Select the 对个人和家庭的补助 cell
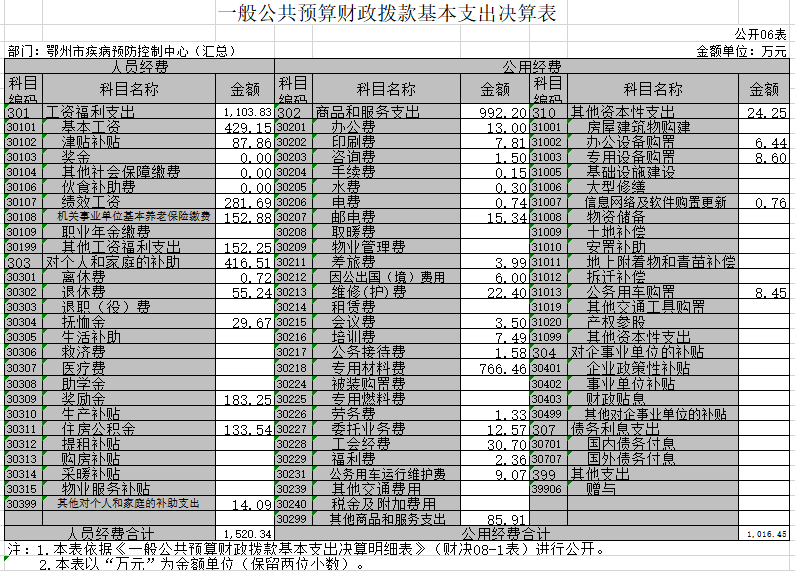Viewport: 795px width, 571px height. click(x=129, y=262)
